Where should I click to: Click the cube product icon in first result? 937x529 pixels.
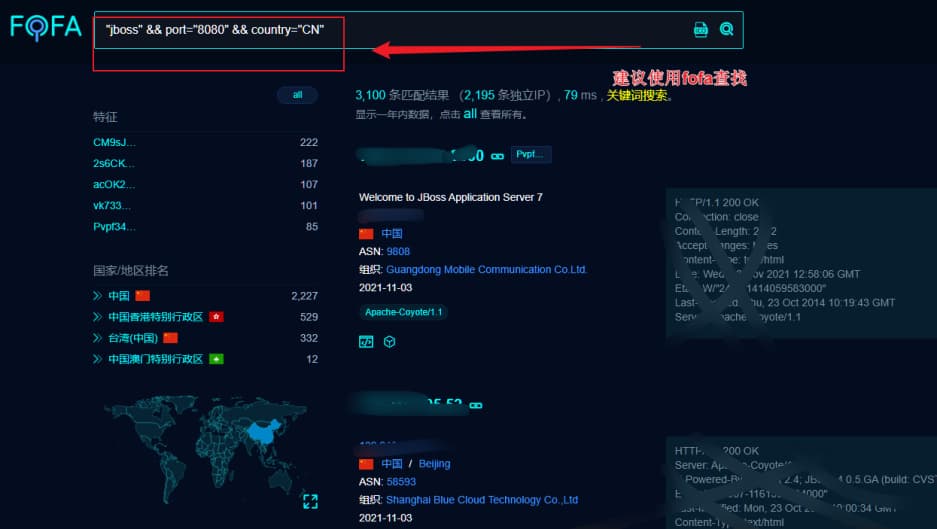pos(390,342)
